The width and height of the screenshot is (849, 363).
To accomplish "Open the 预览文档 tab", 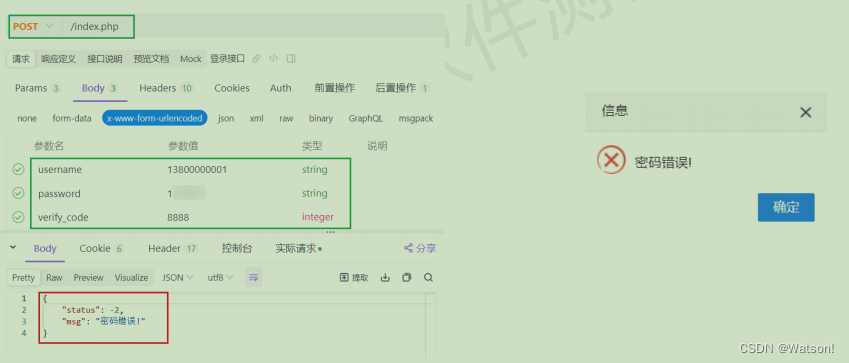I will 152,59.
